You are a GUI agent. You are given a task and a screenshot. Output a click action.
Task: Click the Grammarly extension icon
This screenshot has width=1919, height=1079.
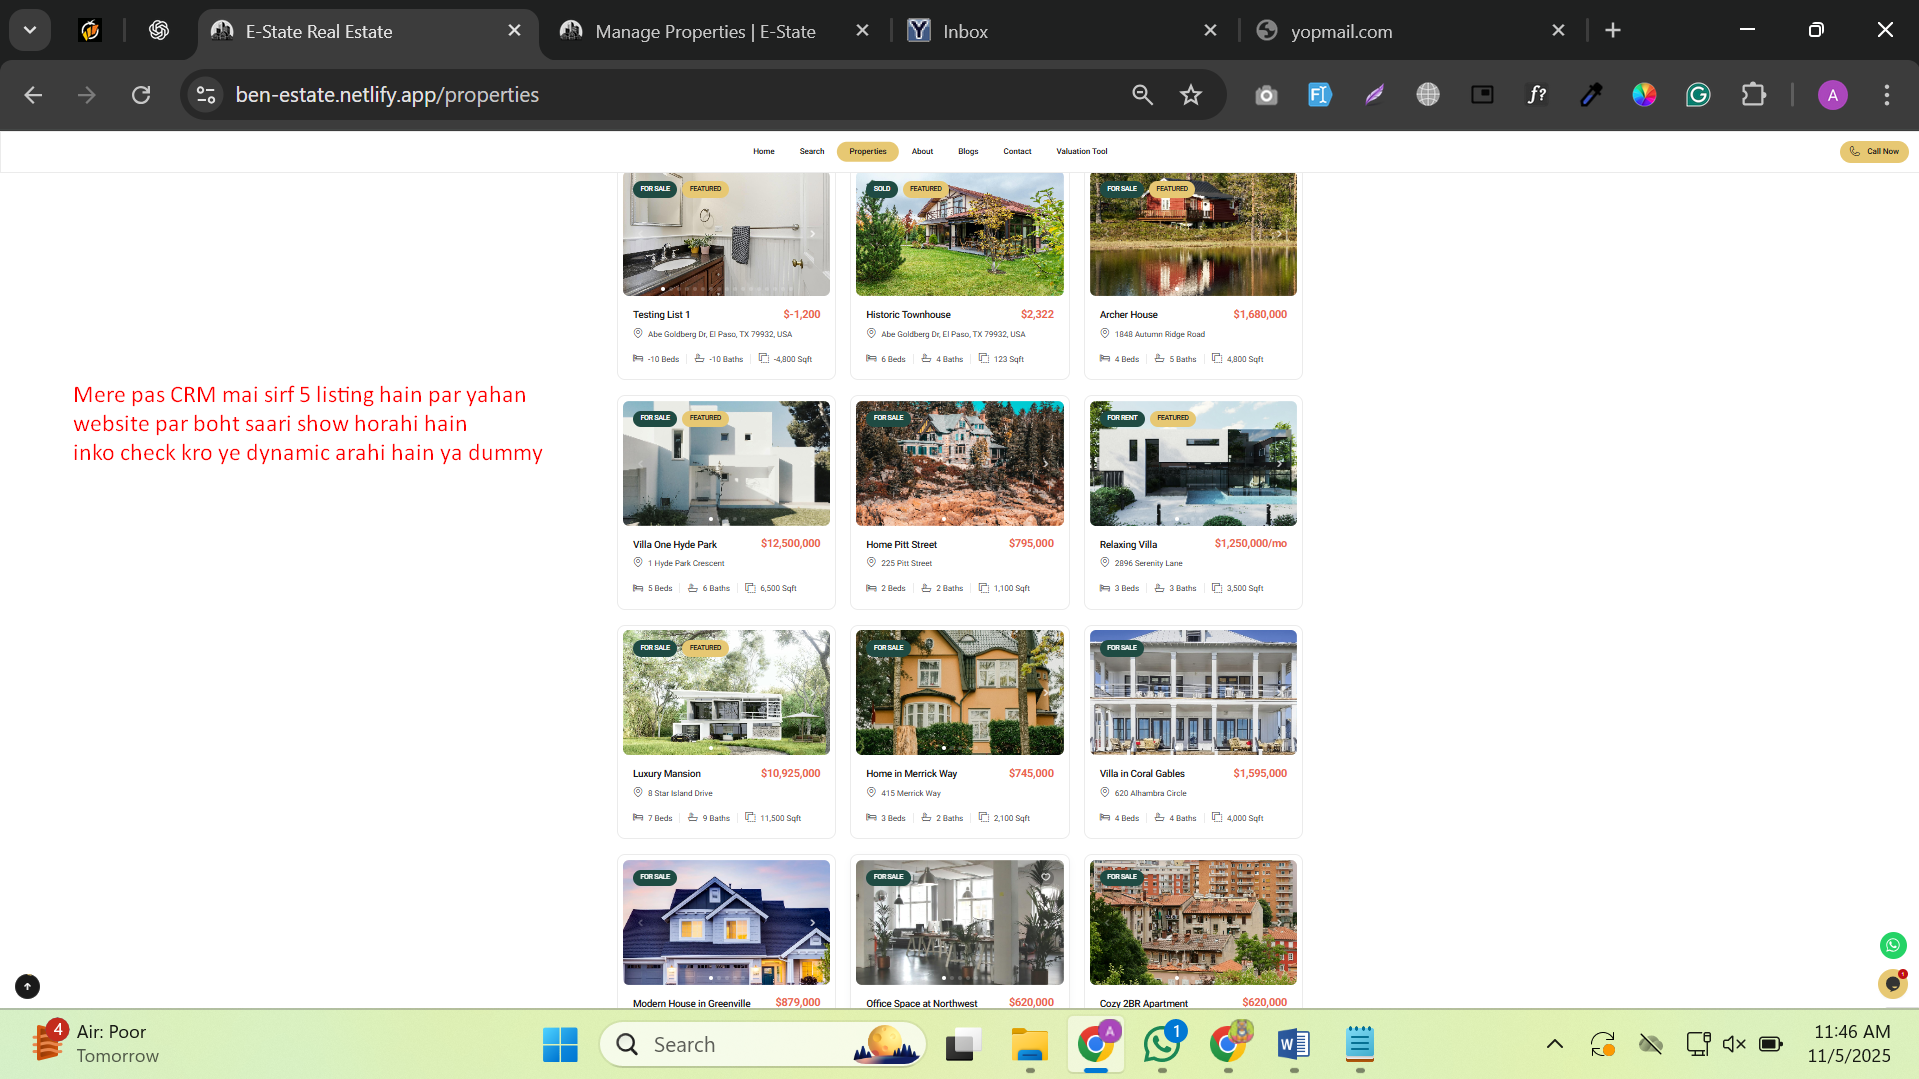coord(1698,95)
